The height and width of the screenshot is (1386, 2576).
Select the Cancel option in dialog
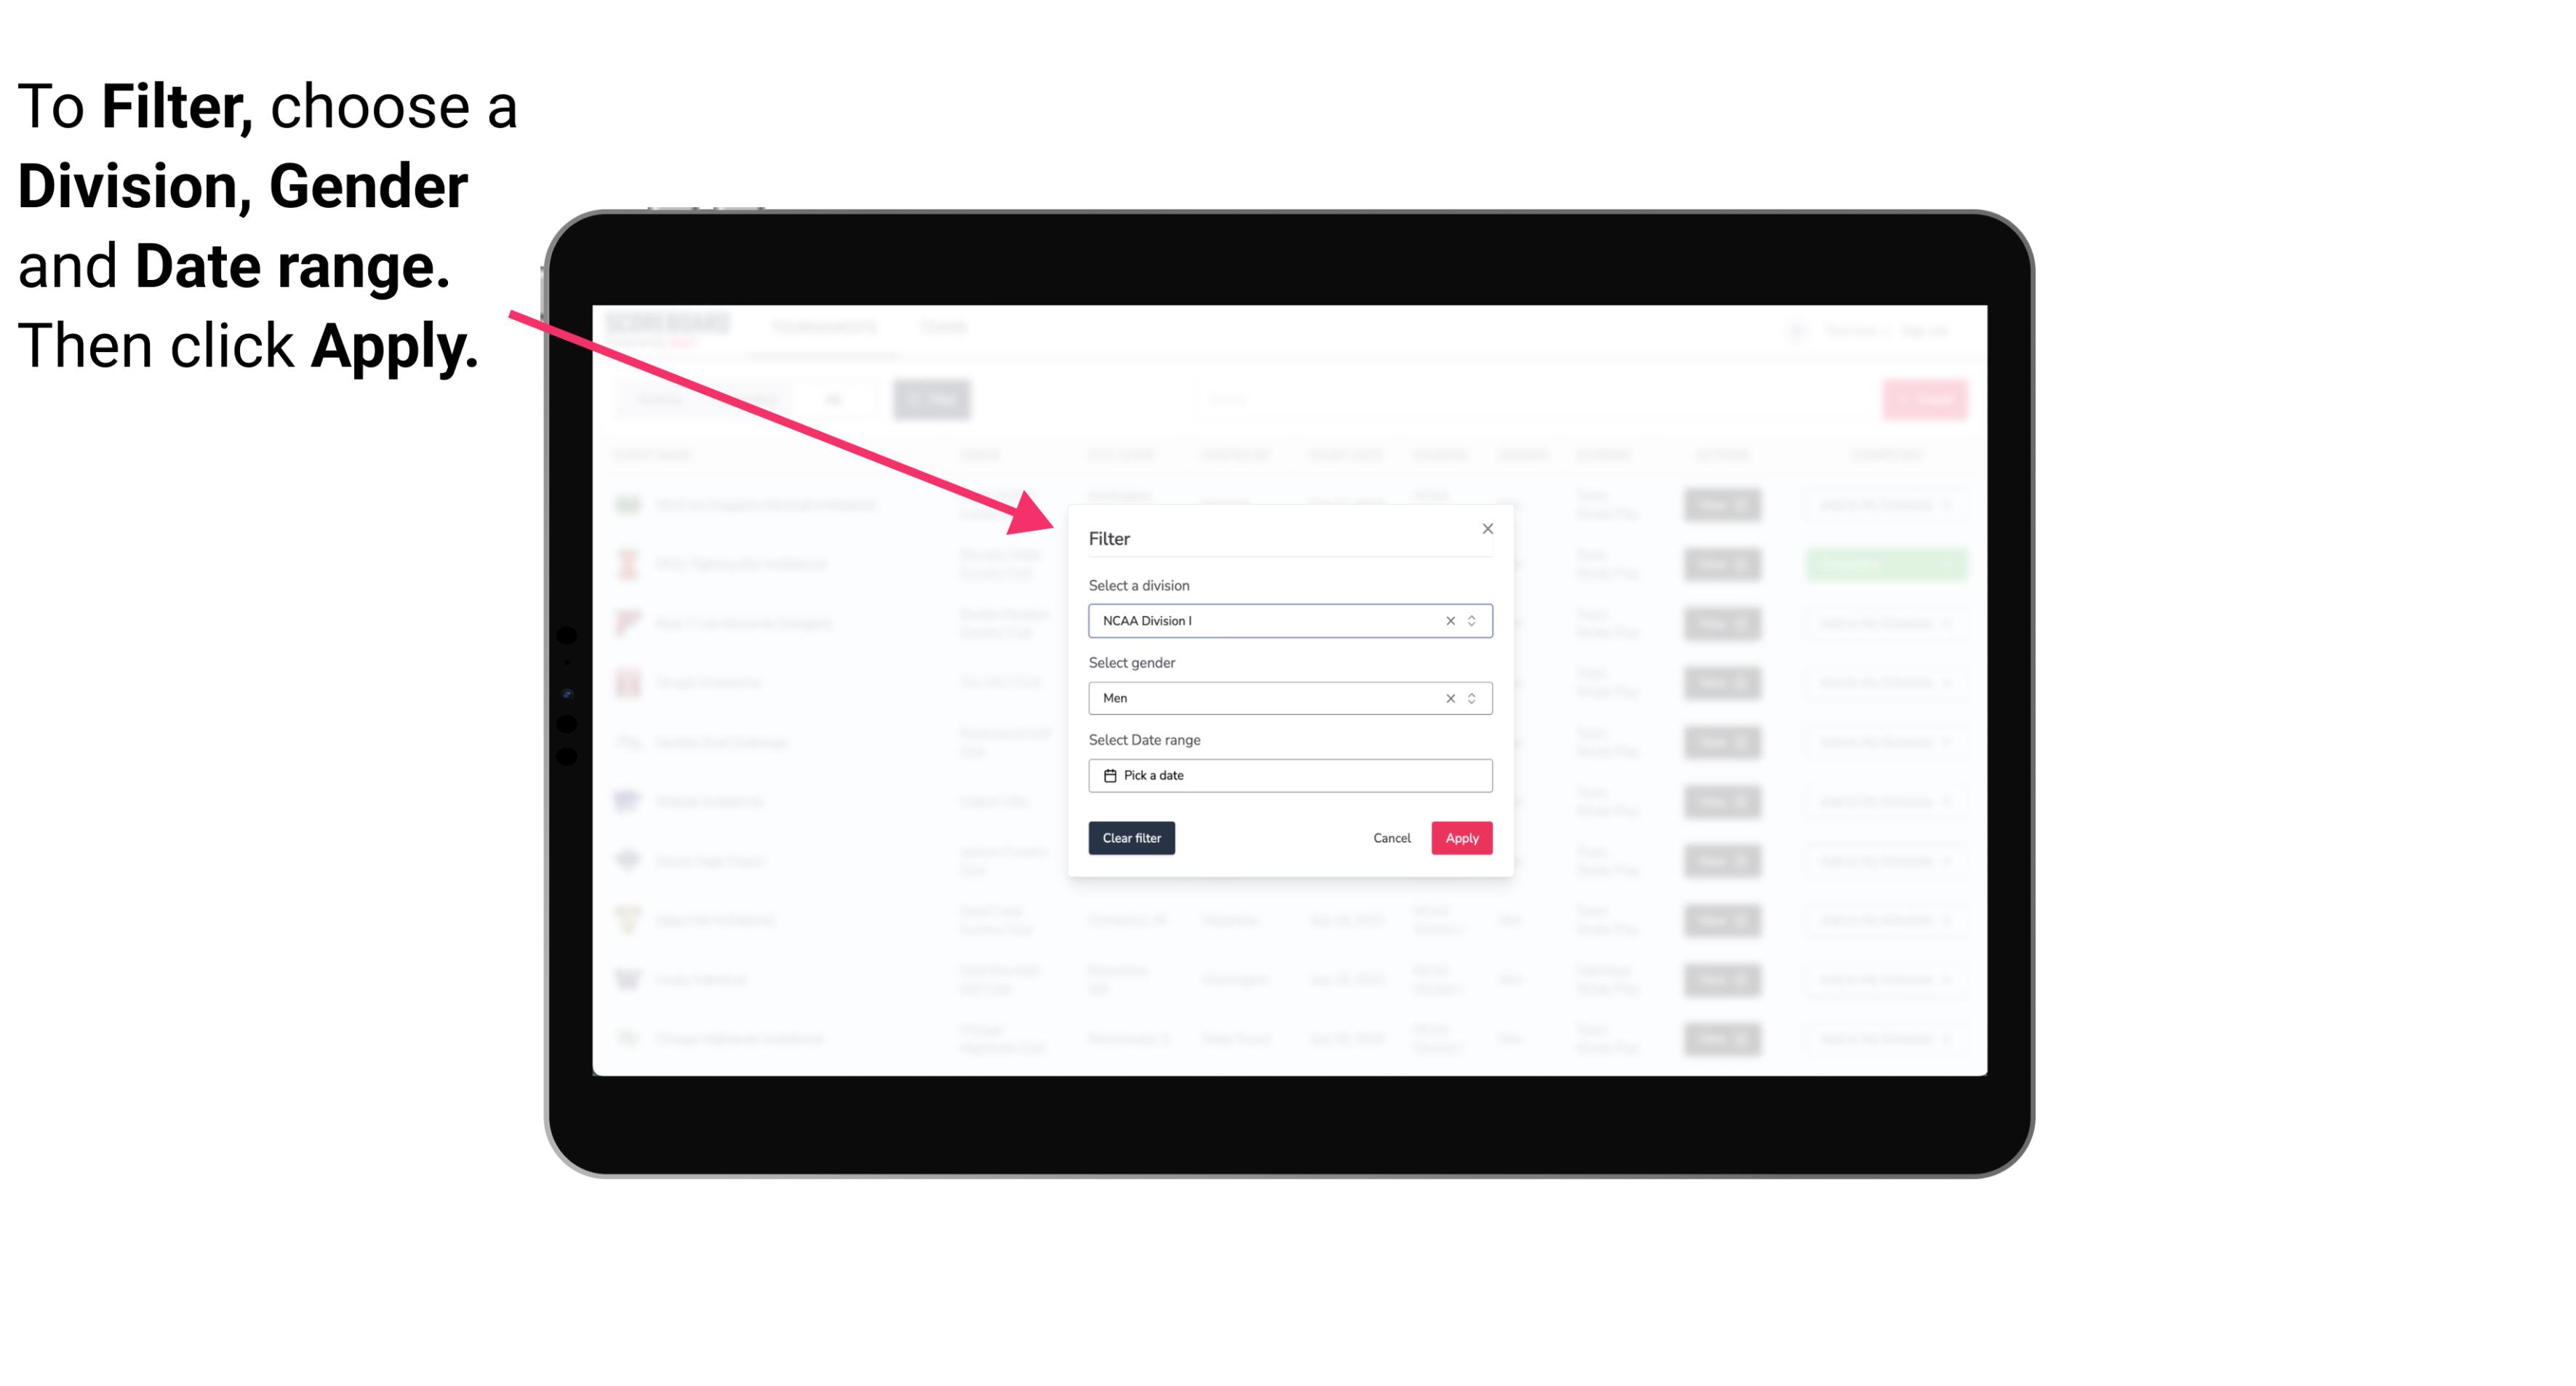pyautogui.click(x=1393, y=838)
